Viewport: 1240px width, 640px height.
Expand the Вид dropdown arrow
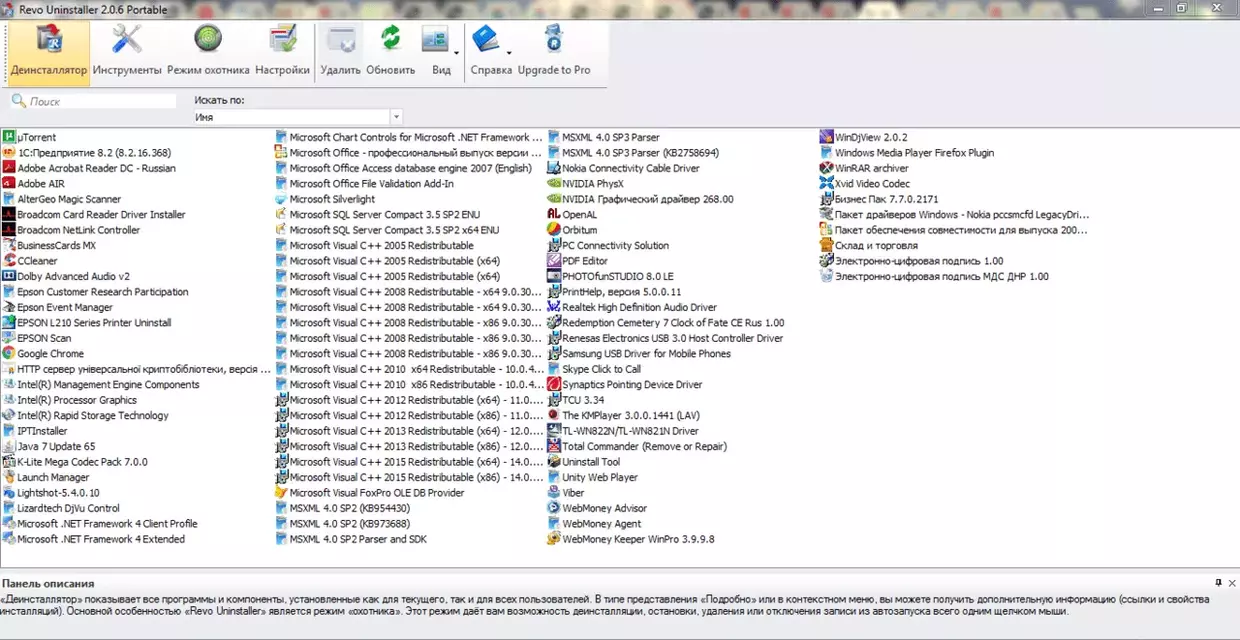pos(457,52)
